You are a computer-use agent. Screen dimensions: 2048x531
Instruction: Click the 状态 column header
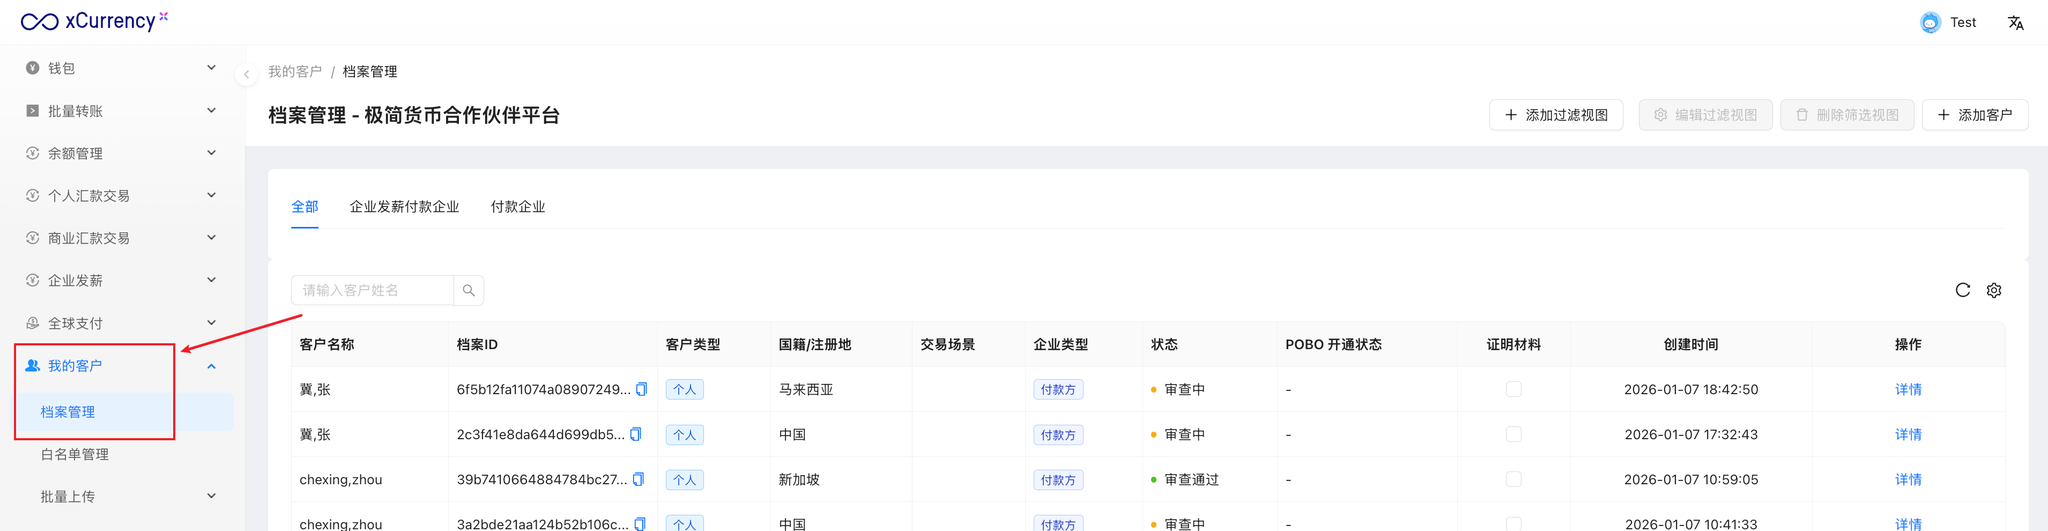tap(1164, 344)
